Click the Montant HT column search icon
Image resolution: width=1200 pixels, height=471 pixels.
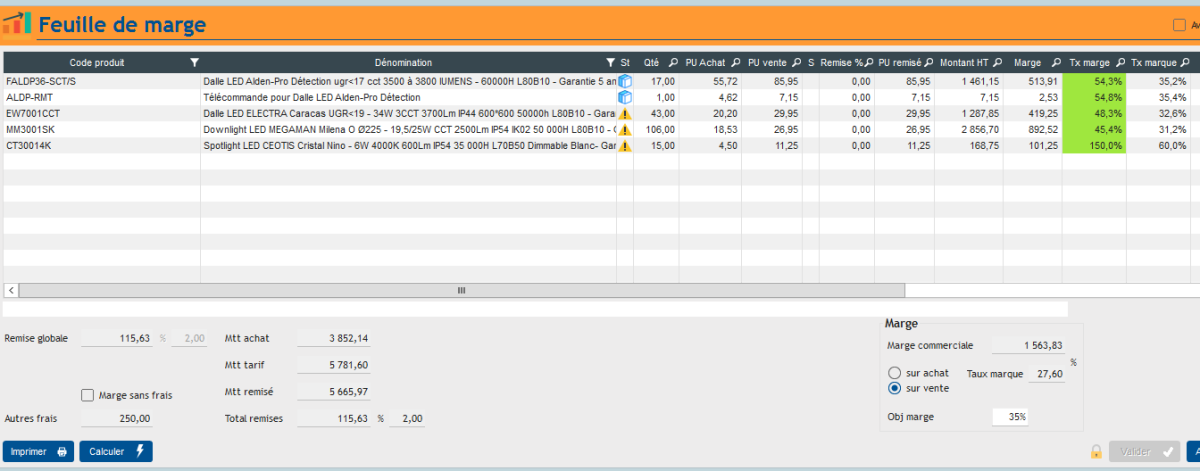[995, 62]
